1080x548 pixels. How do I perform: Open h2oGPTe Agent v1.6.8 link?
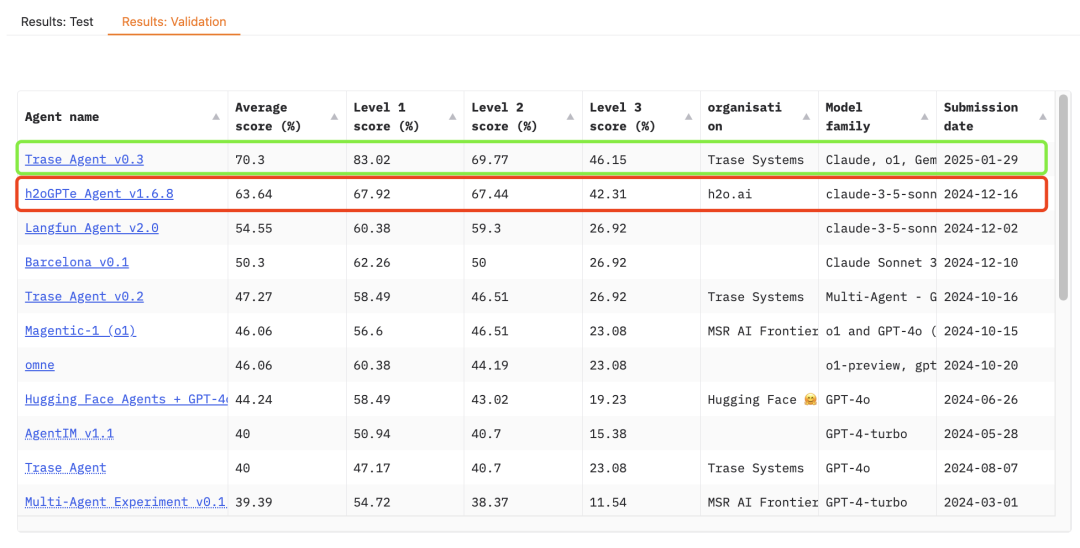point(99,194)
